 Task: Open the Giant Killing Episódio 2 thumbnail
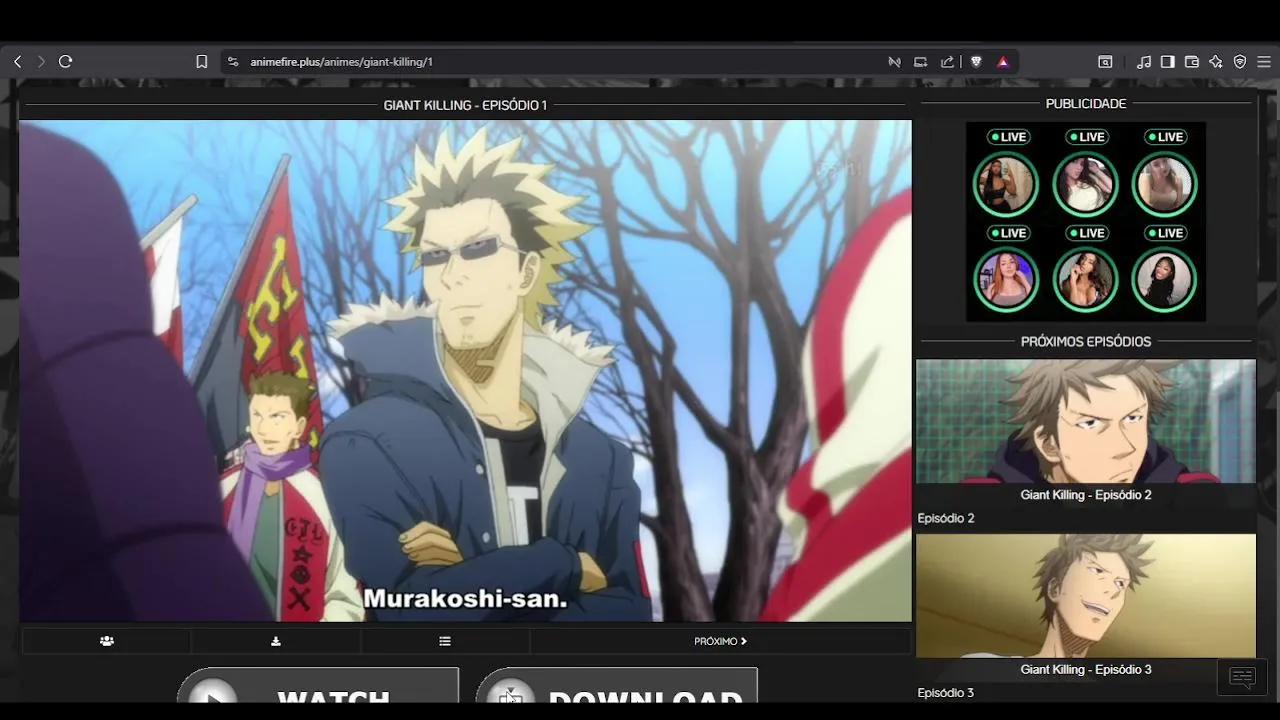(x=1086, y=422)
